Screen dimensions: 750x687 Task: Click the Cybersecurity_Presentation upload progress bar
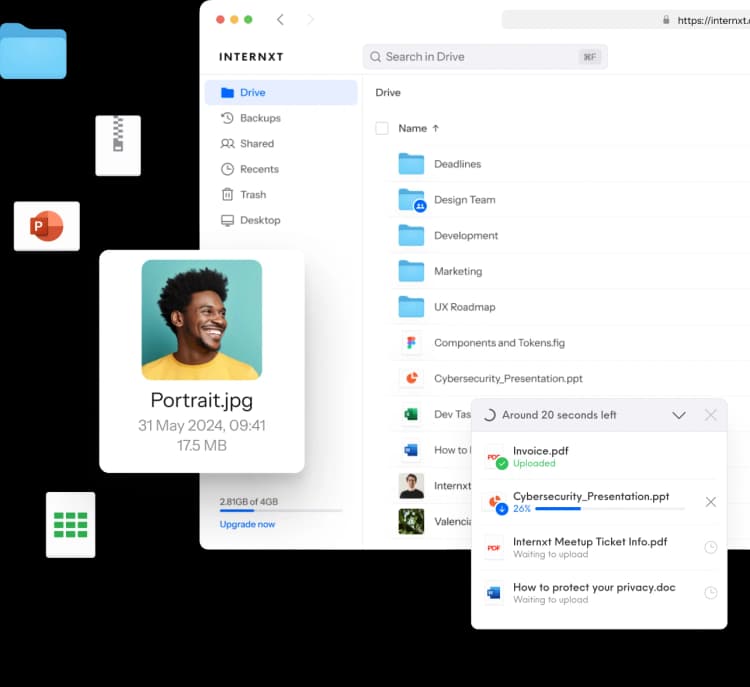coord(610,509)
